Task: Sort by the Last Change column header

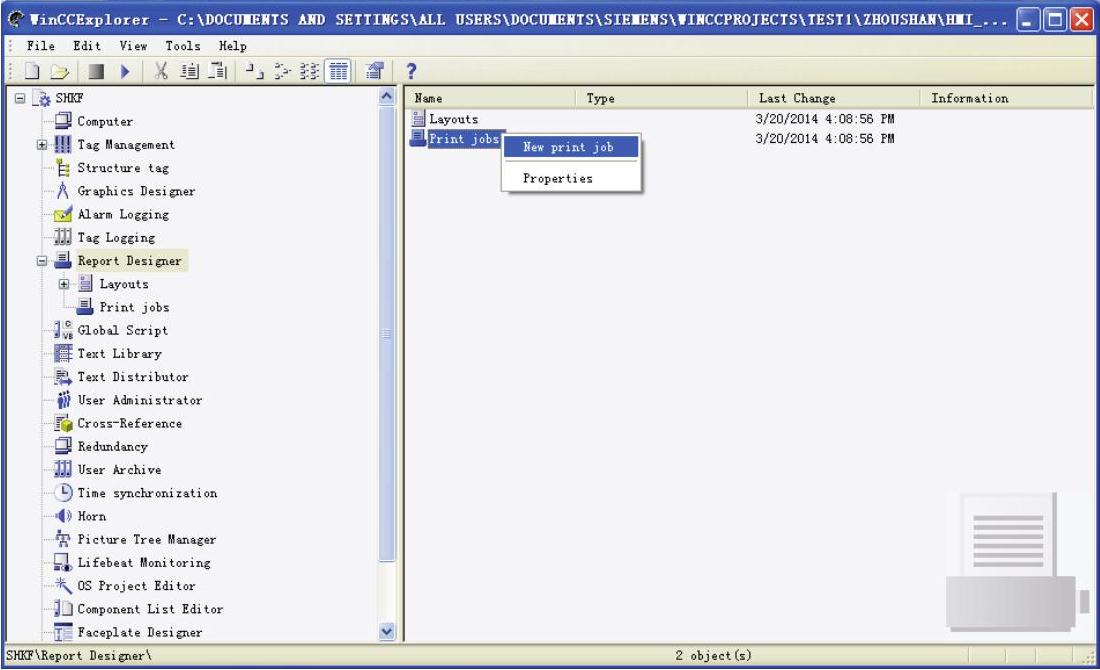Action: (x=797, y=98)
